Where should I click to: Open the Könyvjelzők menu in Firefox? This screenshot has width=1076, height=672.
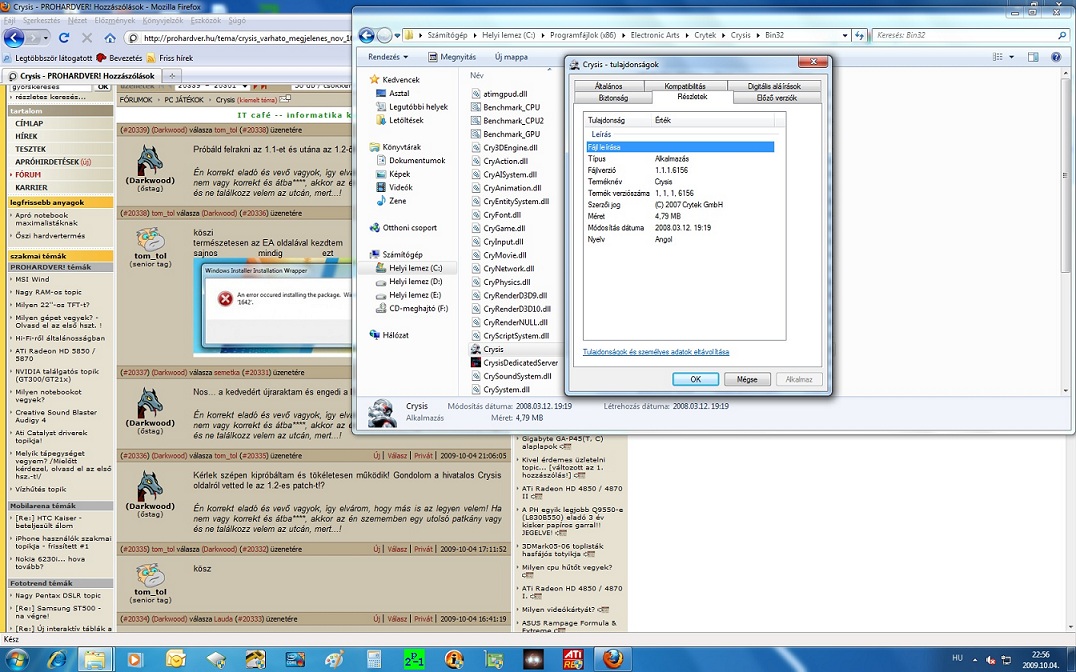(163, 21)
